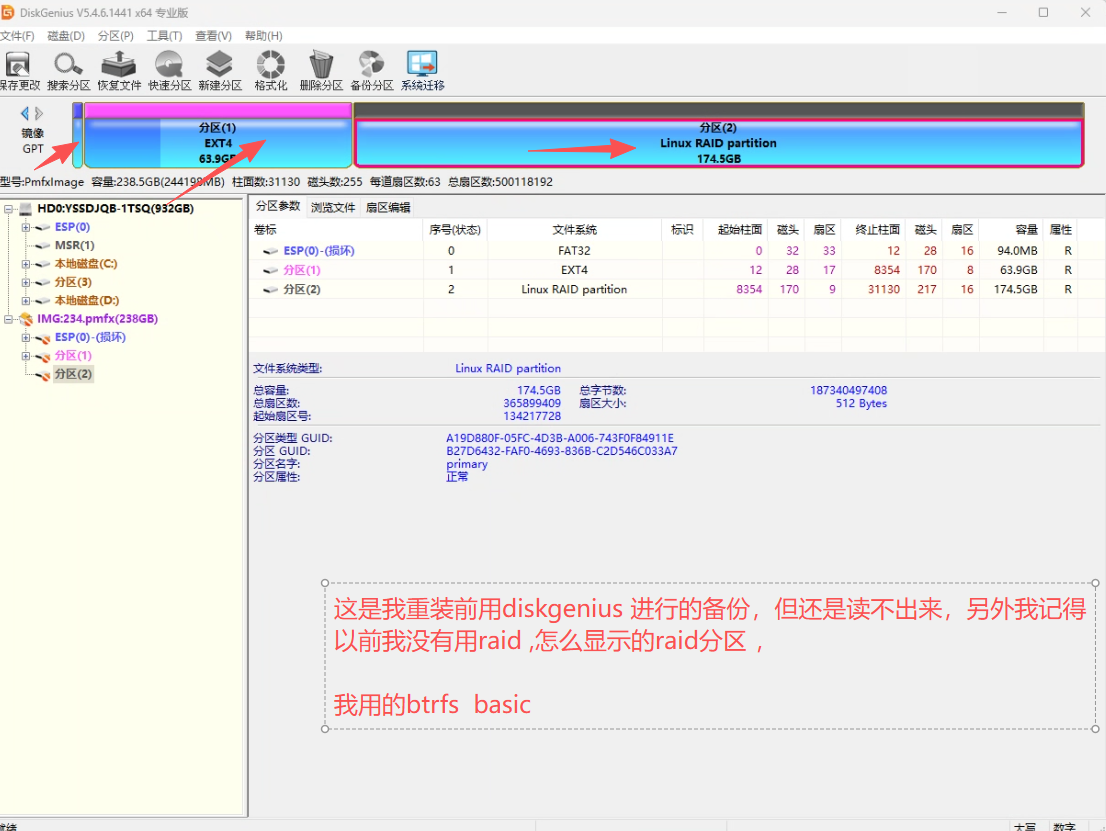
Task: Select the 分区(2) label in table row
Action: click(302, 290)
